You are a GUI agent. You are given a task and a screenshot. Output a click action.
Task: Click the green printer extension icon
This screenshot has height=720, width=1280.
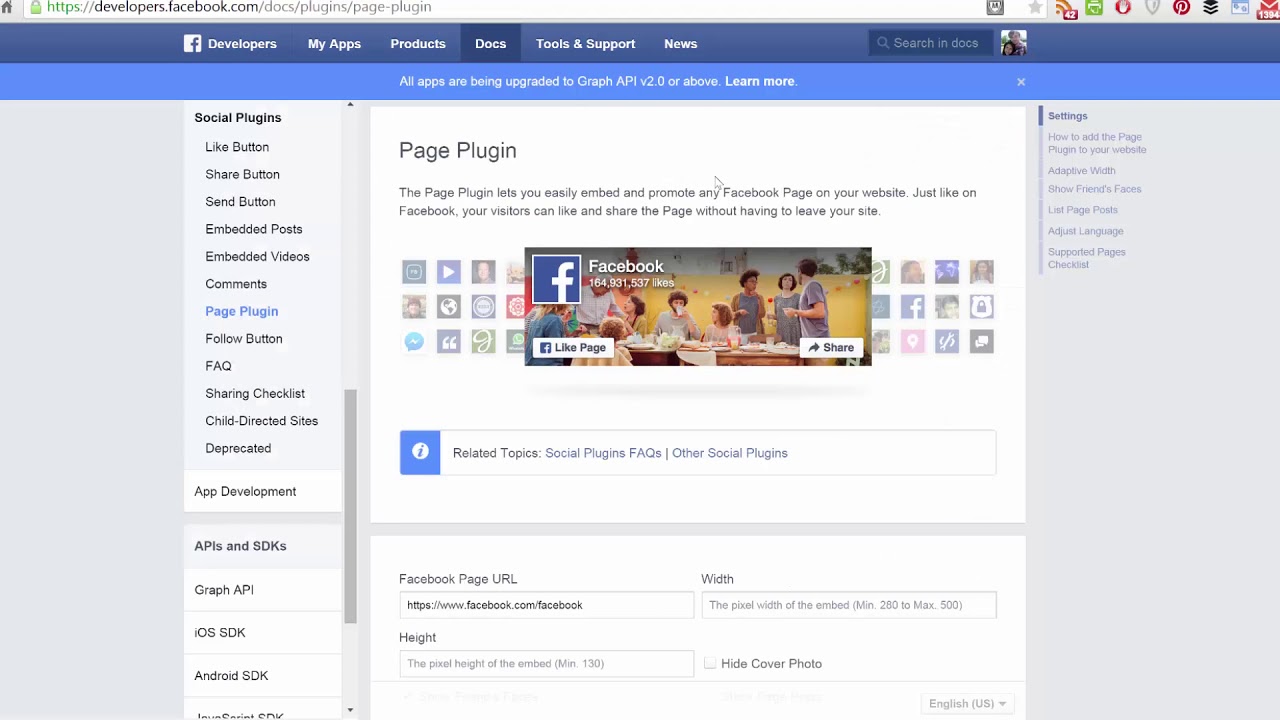(1094, 7)
